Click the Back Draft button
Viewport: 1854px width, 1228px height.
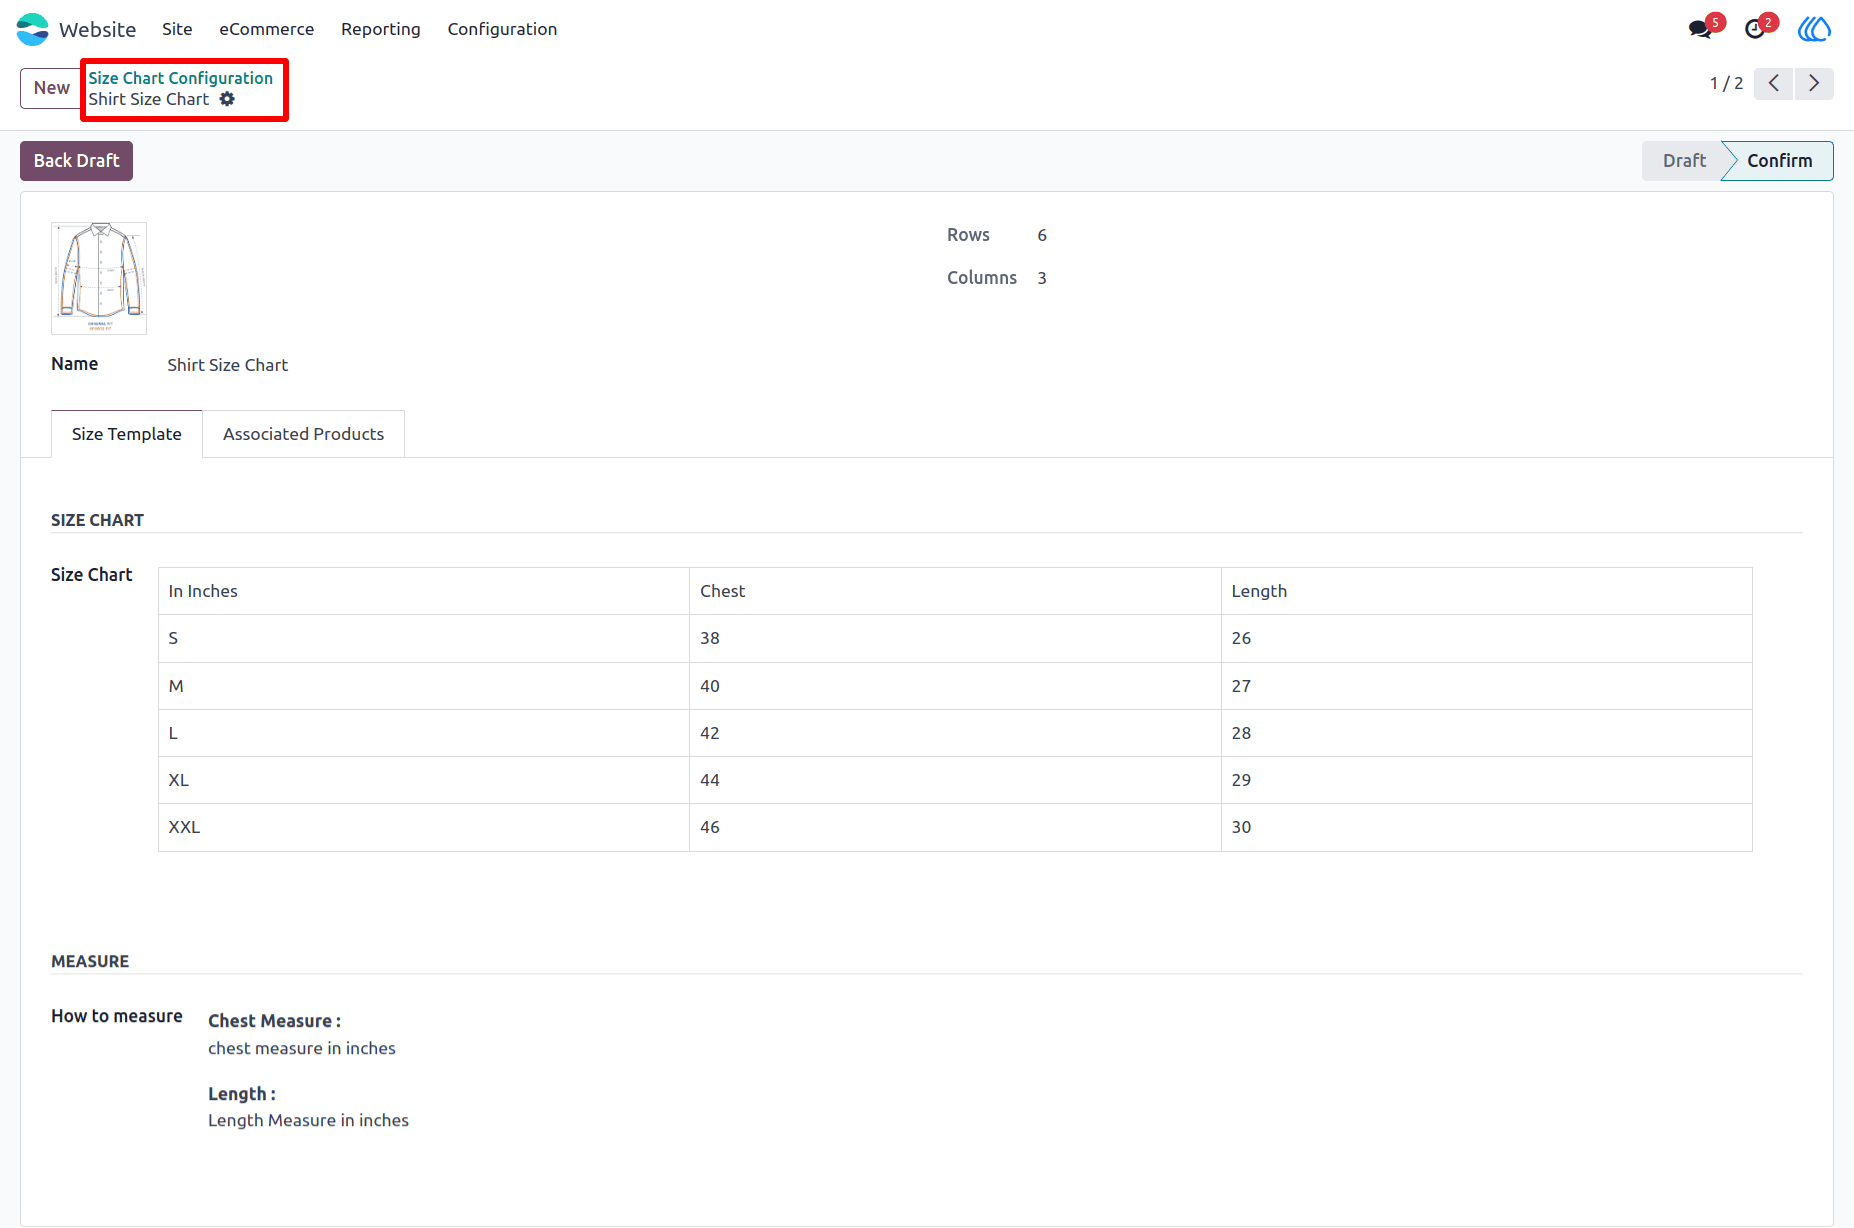76,161
